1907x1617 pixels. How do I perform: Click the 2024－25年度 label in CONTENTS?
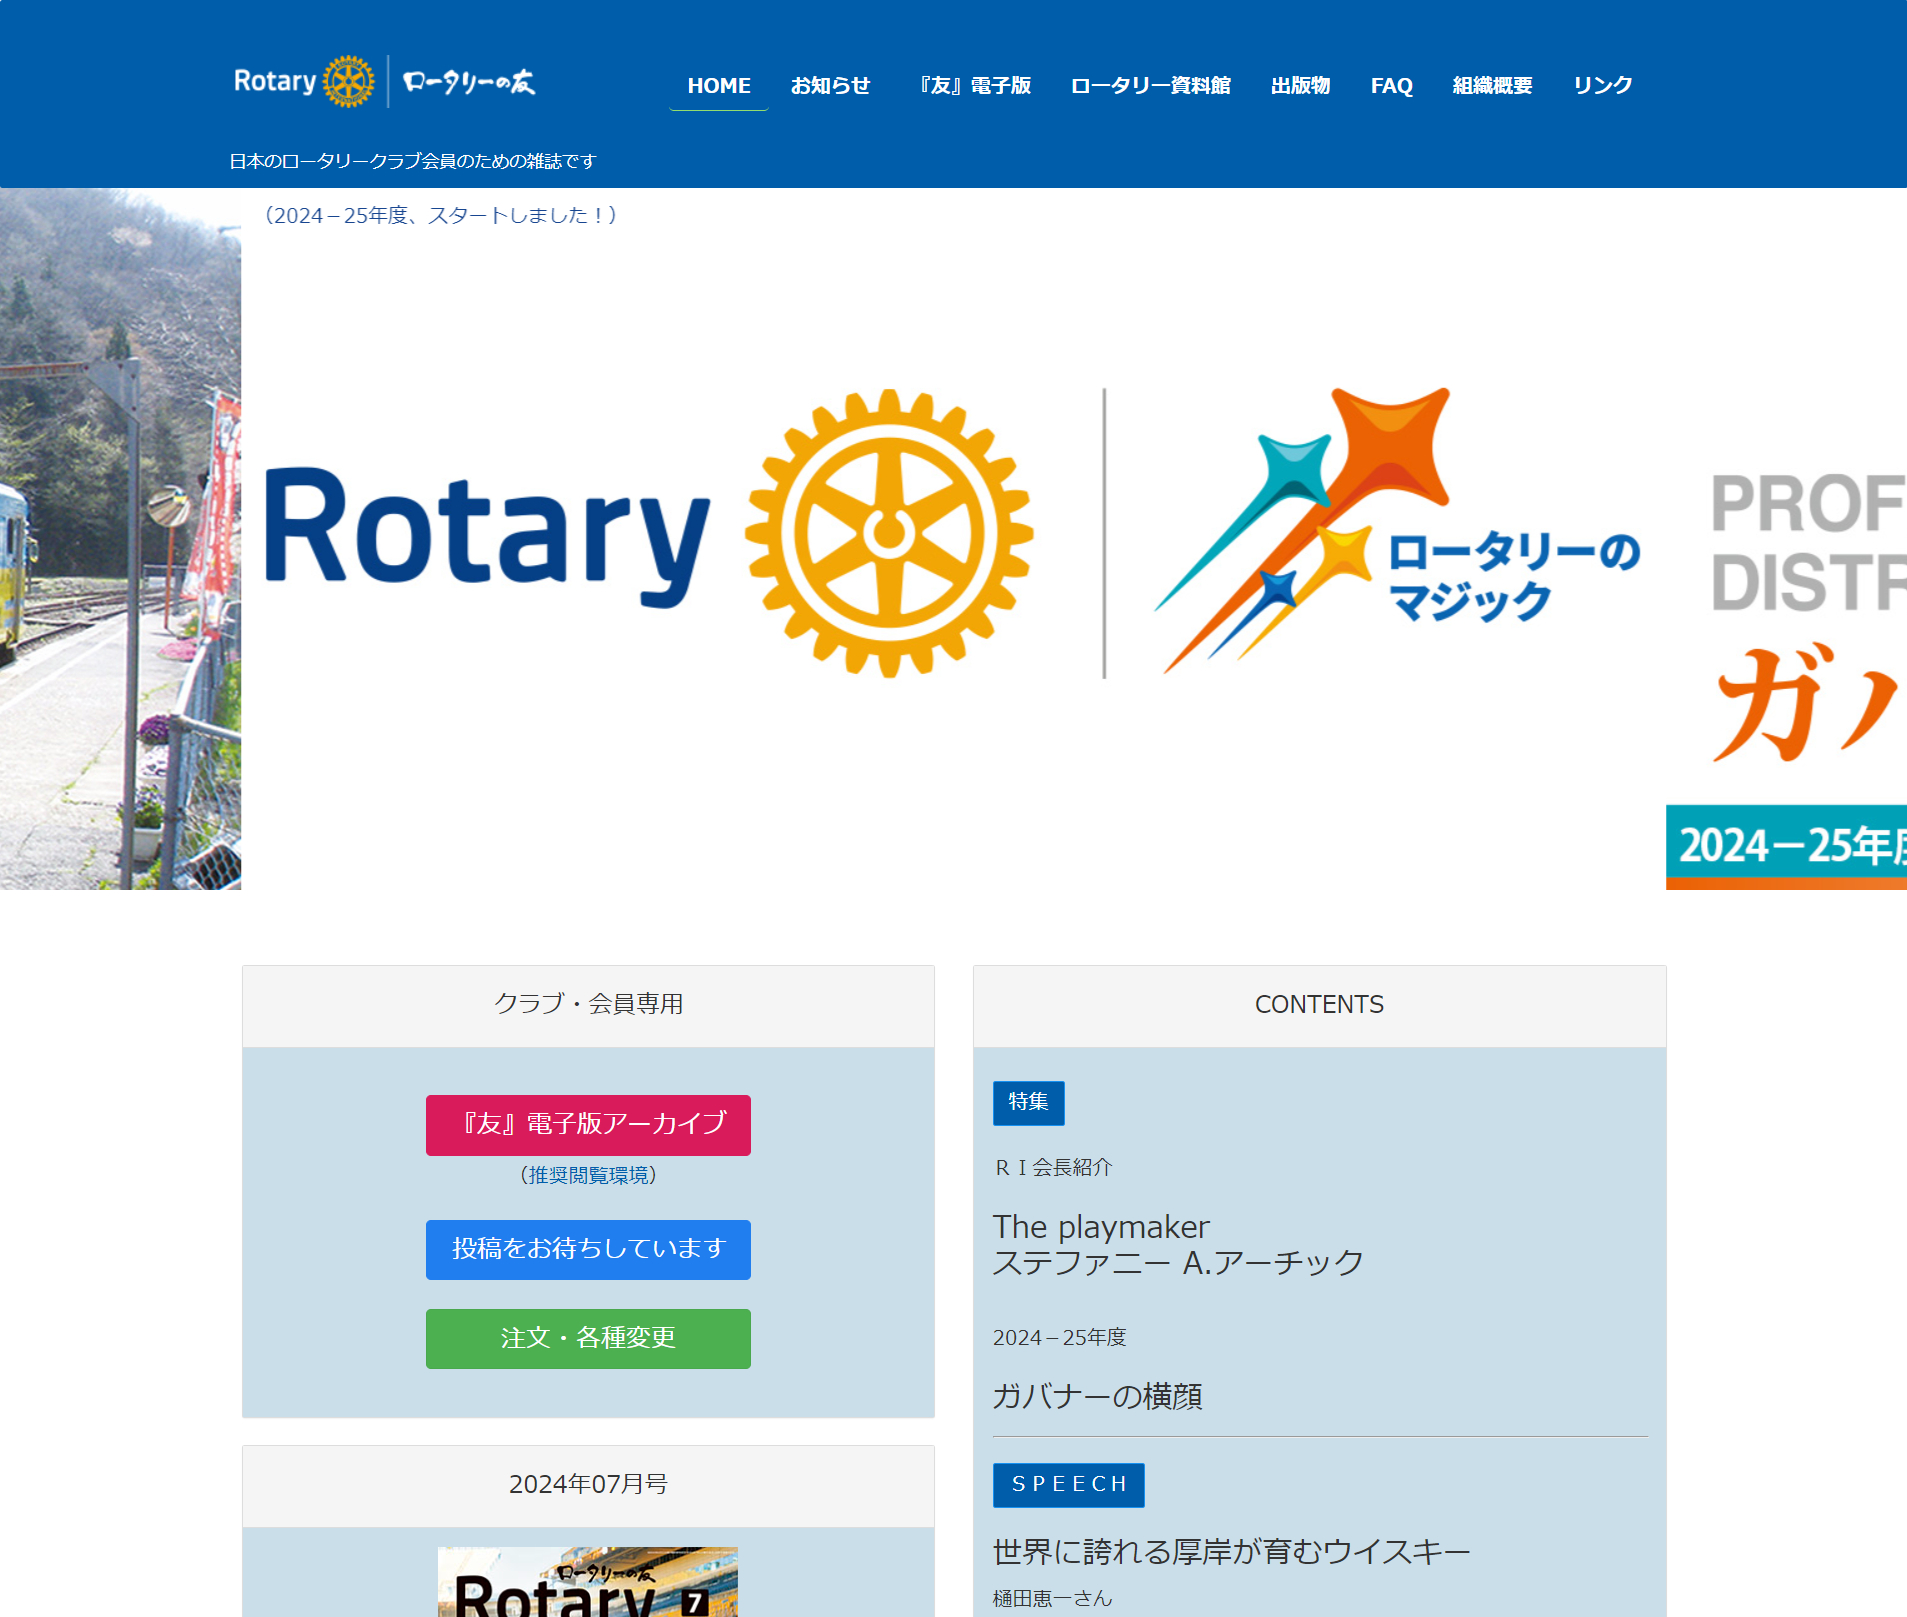(x=1059, y=1337)
